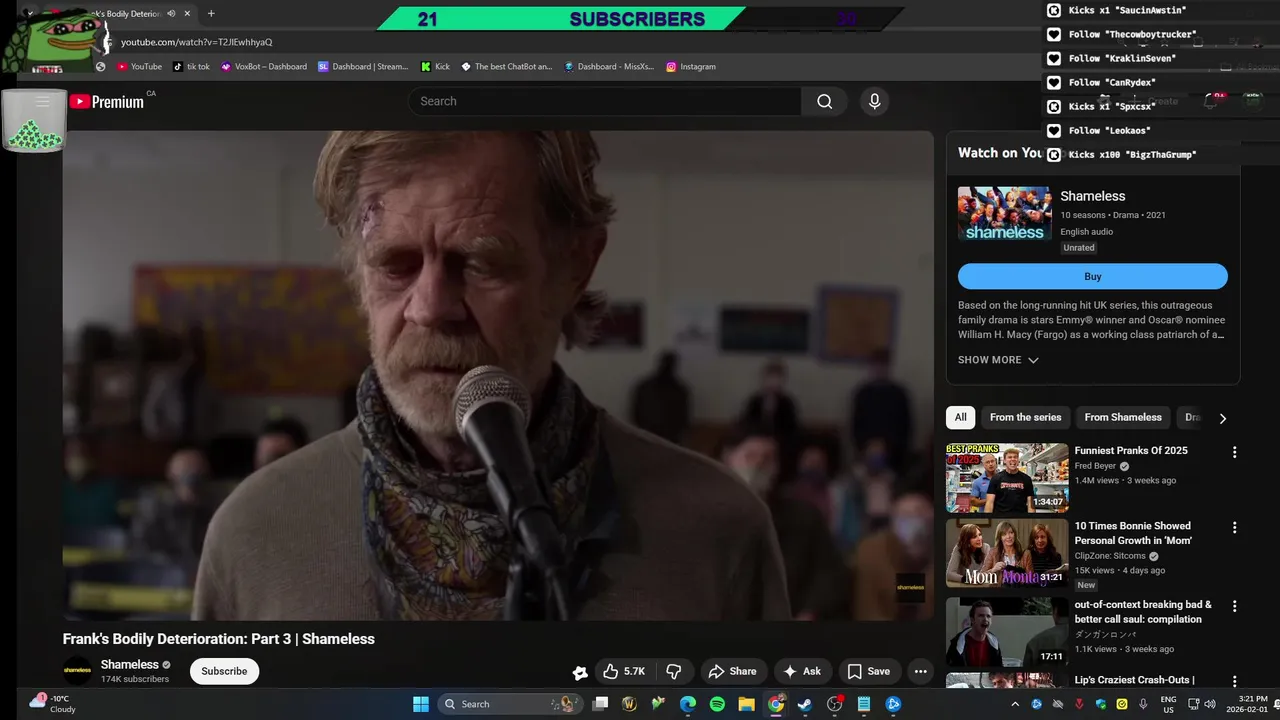Open the Shameless show poster thumbnail
1280x720 pixels.
(1005, 214)
